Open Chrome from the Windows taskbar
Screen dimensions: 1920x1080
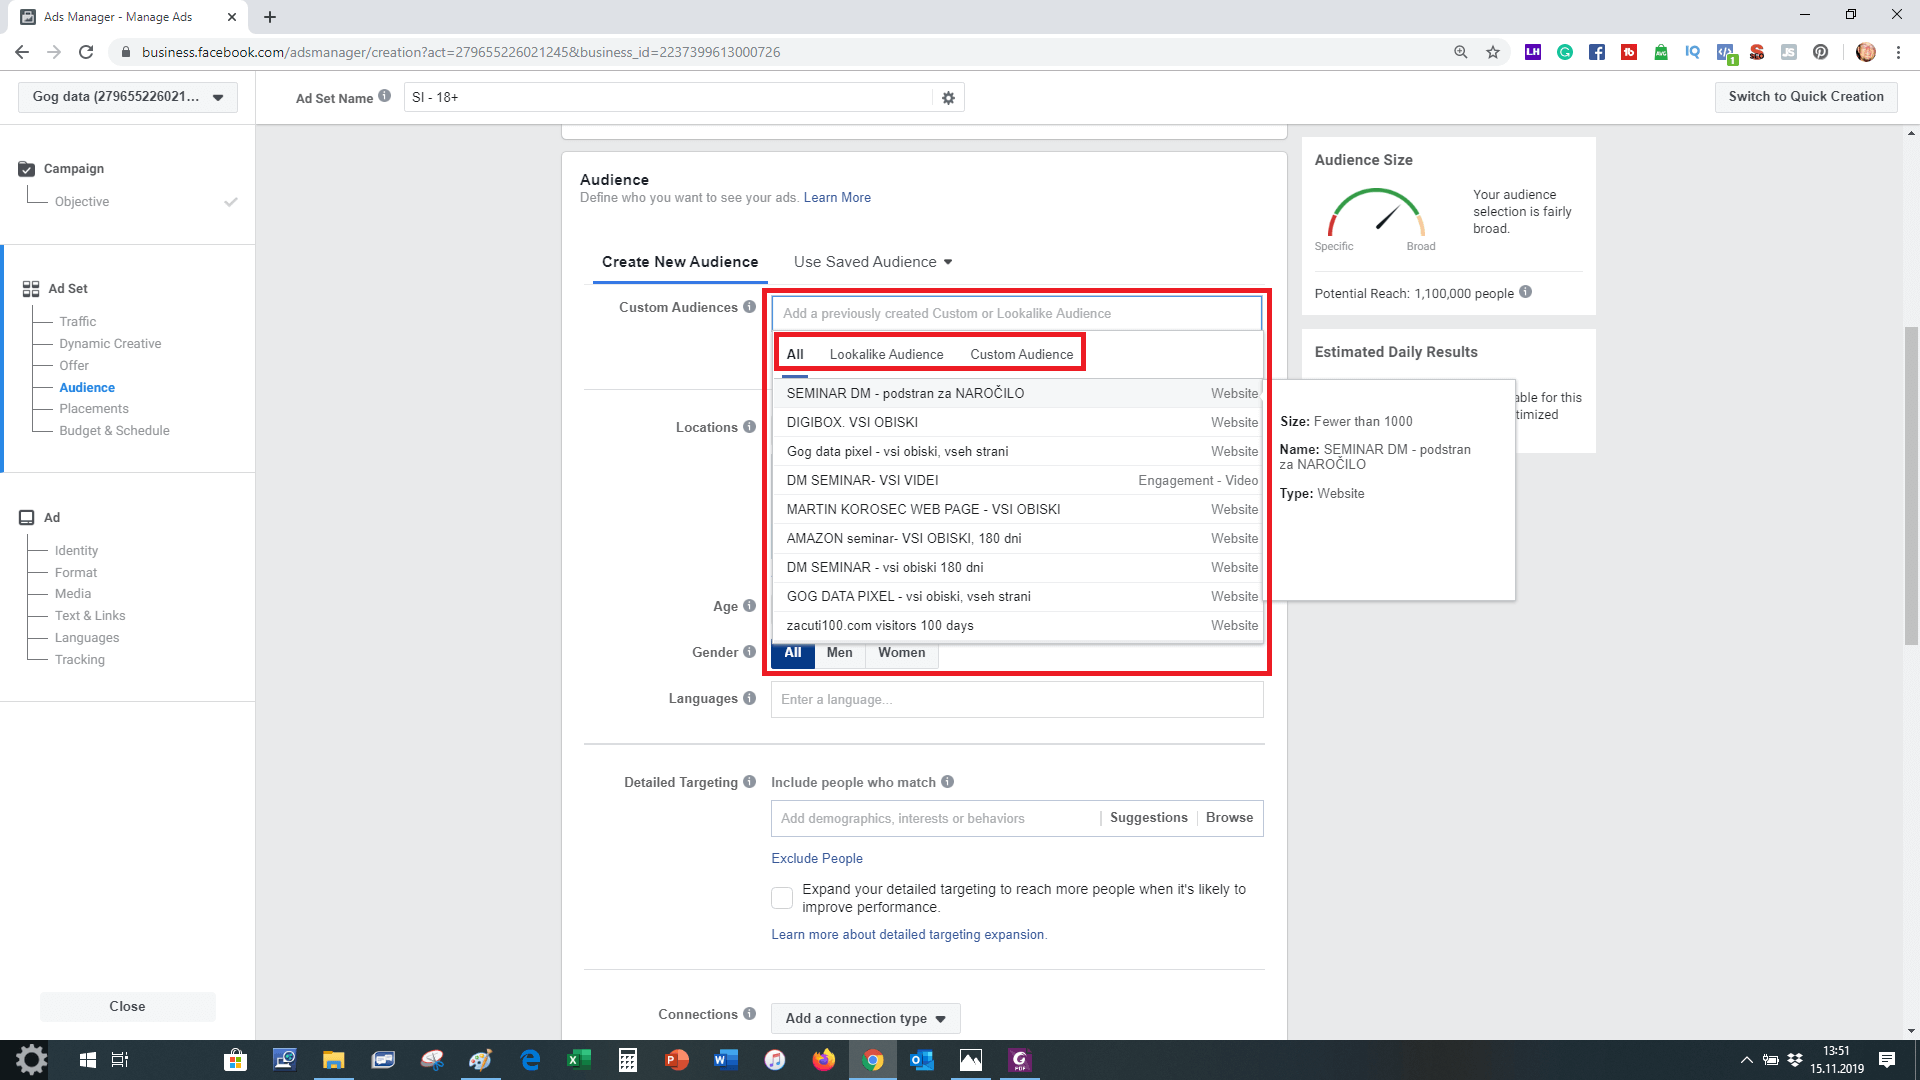click(873, 1060)
